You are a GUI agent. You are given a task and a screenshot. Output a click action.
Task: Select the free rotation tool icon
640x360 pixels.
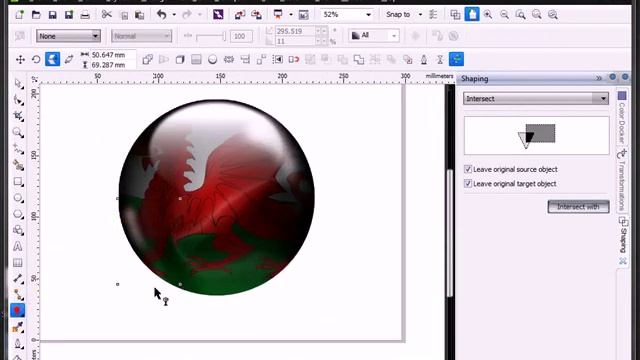click(36, 60)
